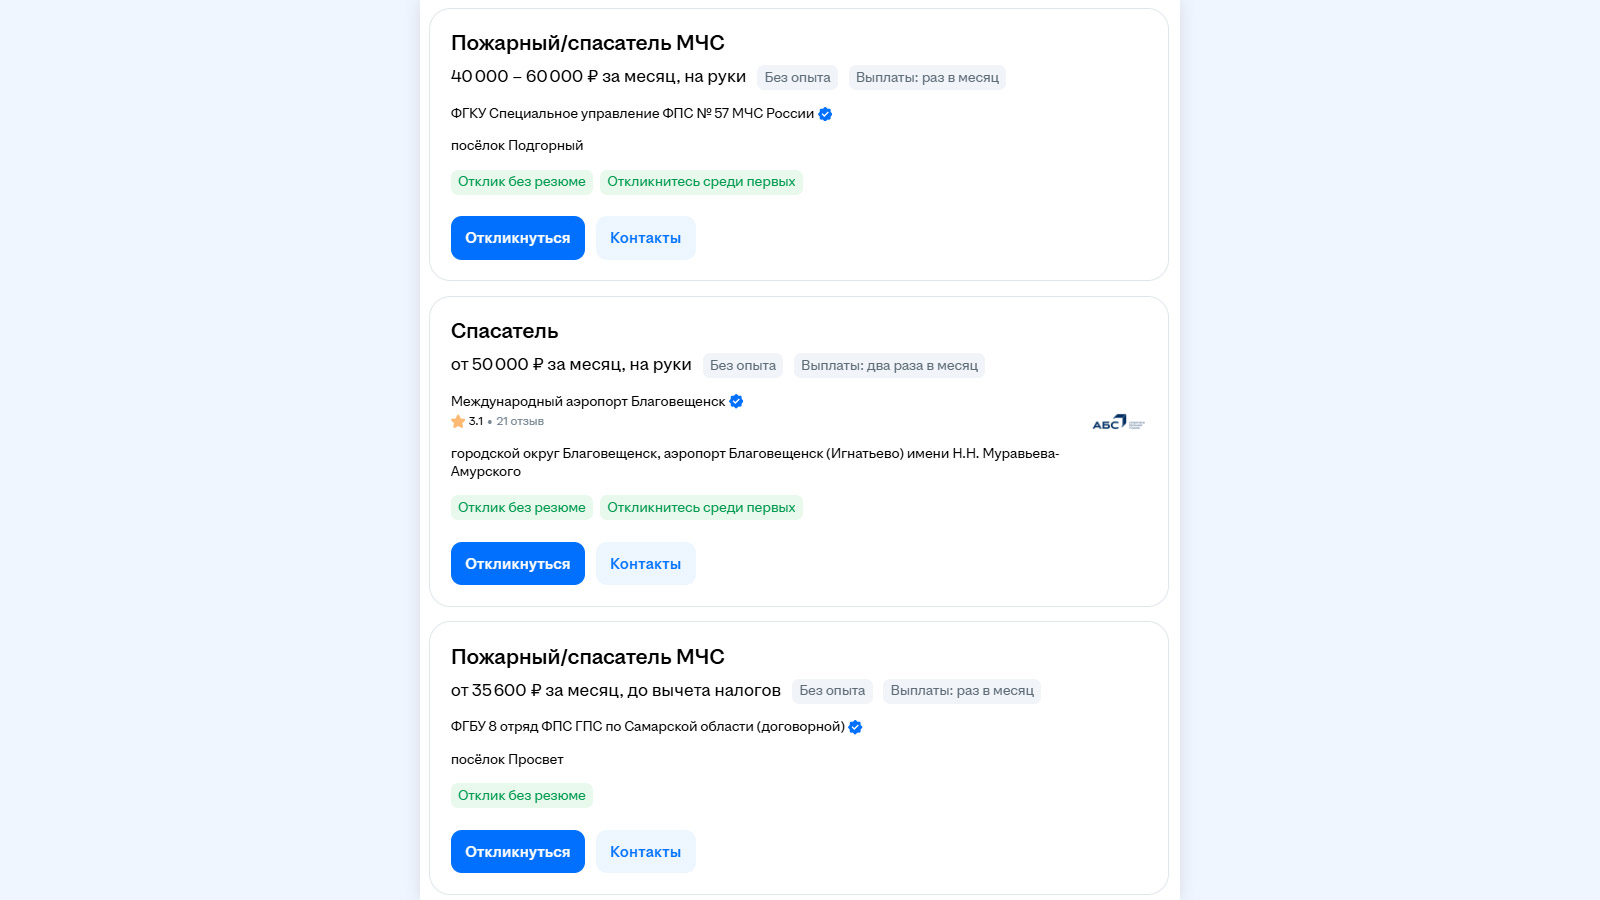
Task: Open ФГБУ 8 отряд ФПС employer link
Action: (647, 727)
